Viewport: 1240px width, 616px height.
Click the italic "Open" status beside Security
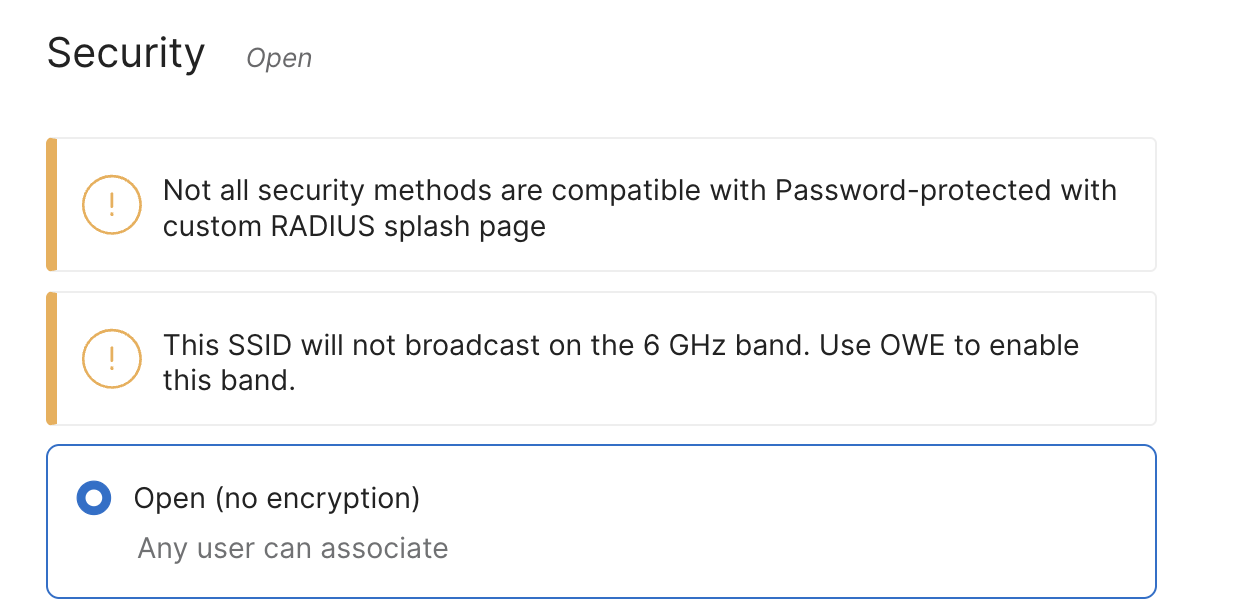(279, 59)
